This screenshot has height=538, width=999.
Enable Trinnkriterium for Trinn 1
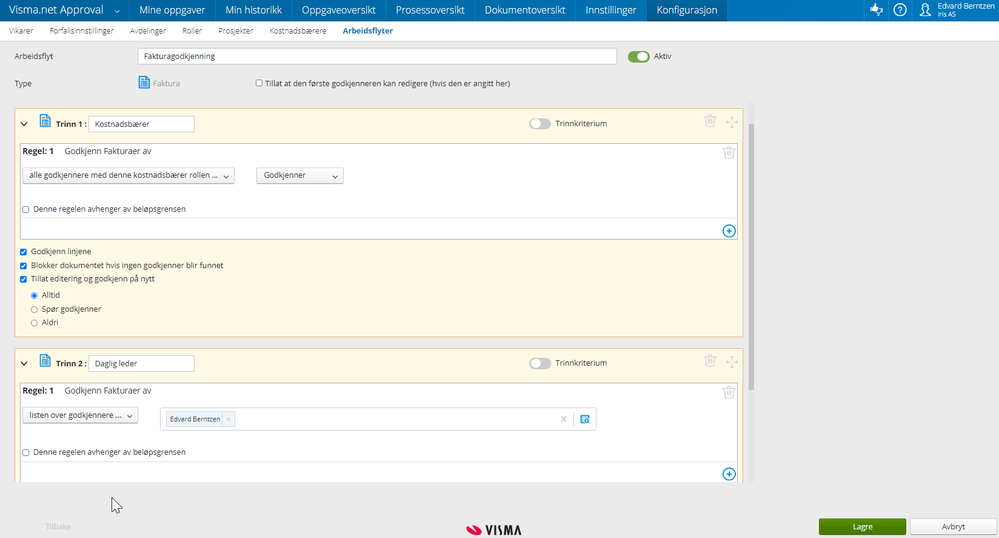tap(540, 124)
